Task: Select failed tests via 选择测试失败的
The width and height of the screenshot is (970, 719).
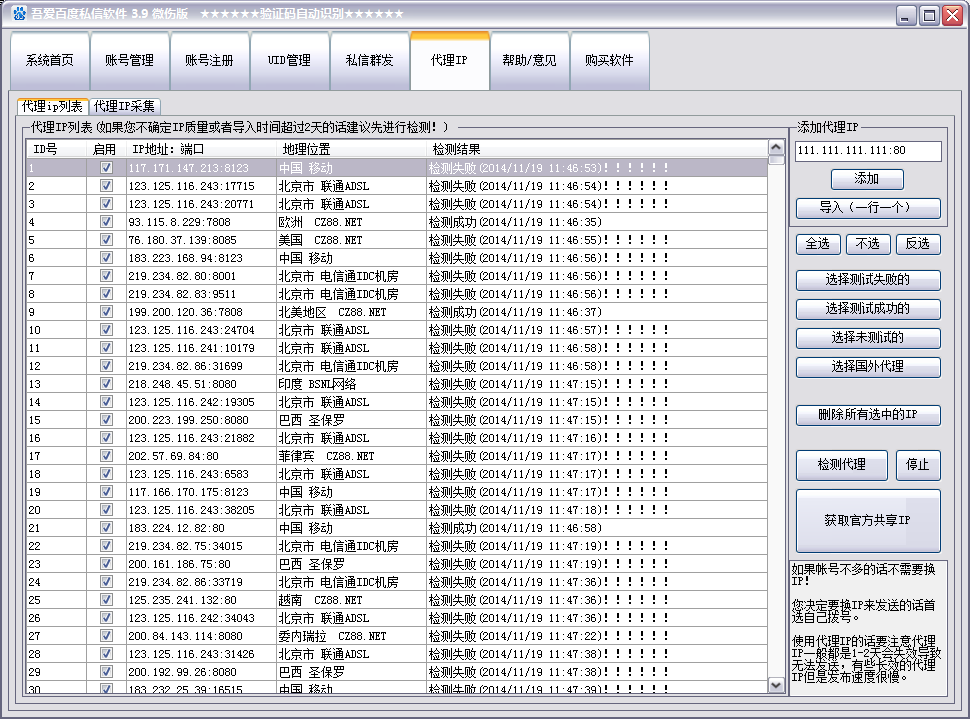Action: (x=868, y=280)
